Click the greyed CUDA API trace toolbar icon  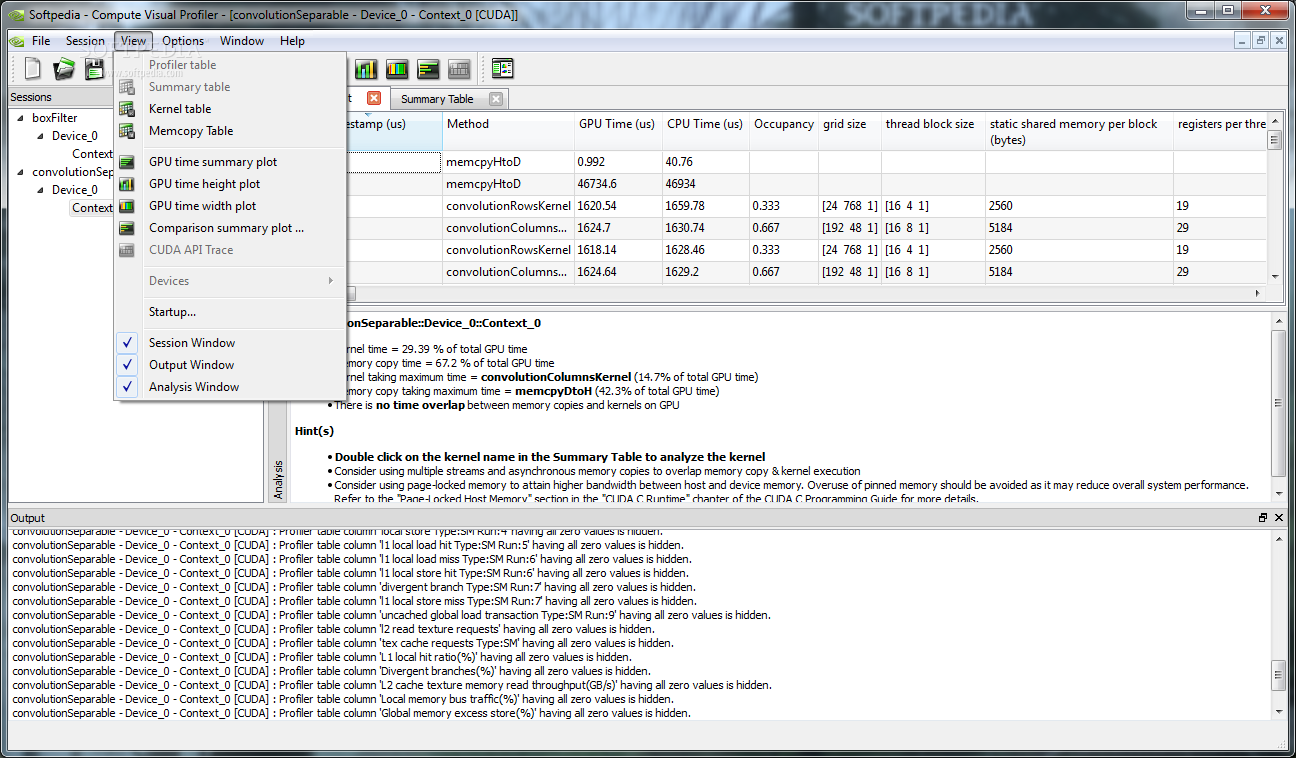459,69
